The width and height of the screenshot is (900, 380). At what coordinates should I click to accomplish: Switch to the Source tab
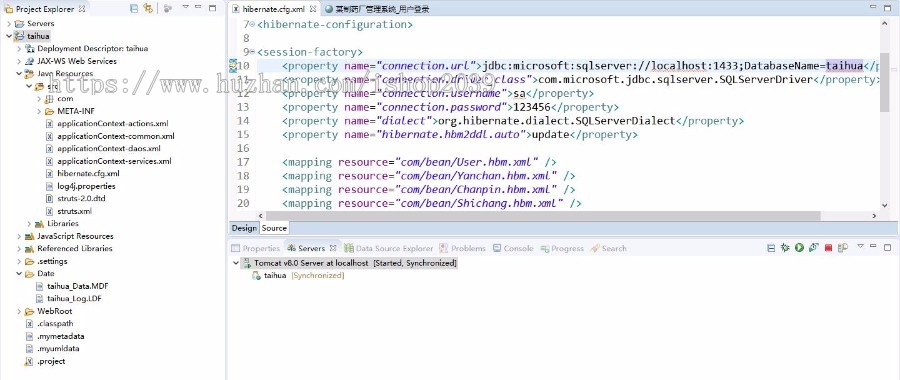point(274,228)
